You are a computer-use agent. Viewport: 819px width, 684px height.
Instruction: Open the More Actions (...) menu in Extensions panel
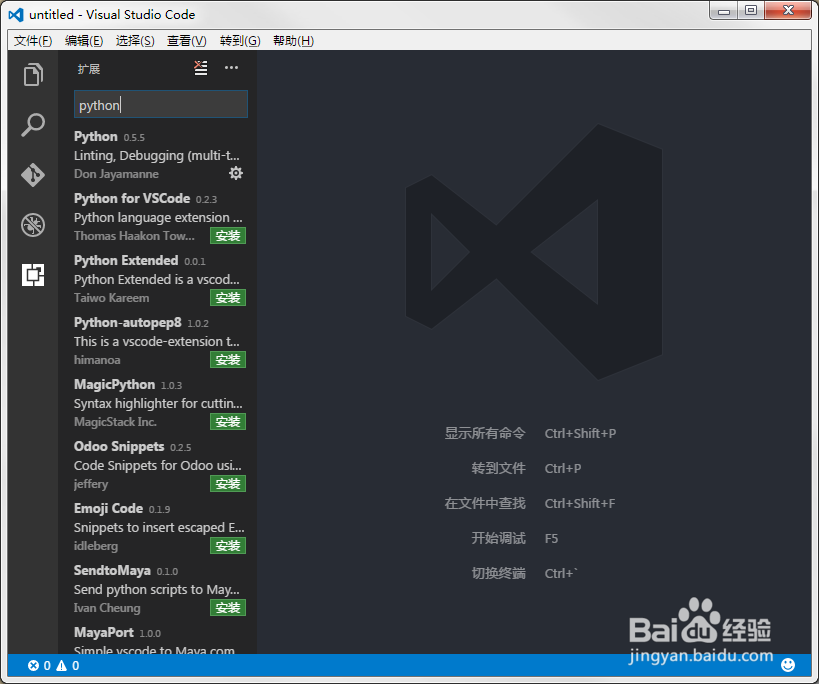(230, 68)
